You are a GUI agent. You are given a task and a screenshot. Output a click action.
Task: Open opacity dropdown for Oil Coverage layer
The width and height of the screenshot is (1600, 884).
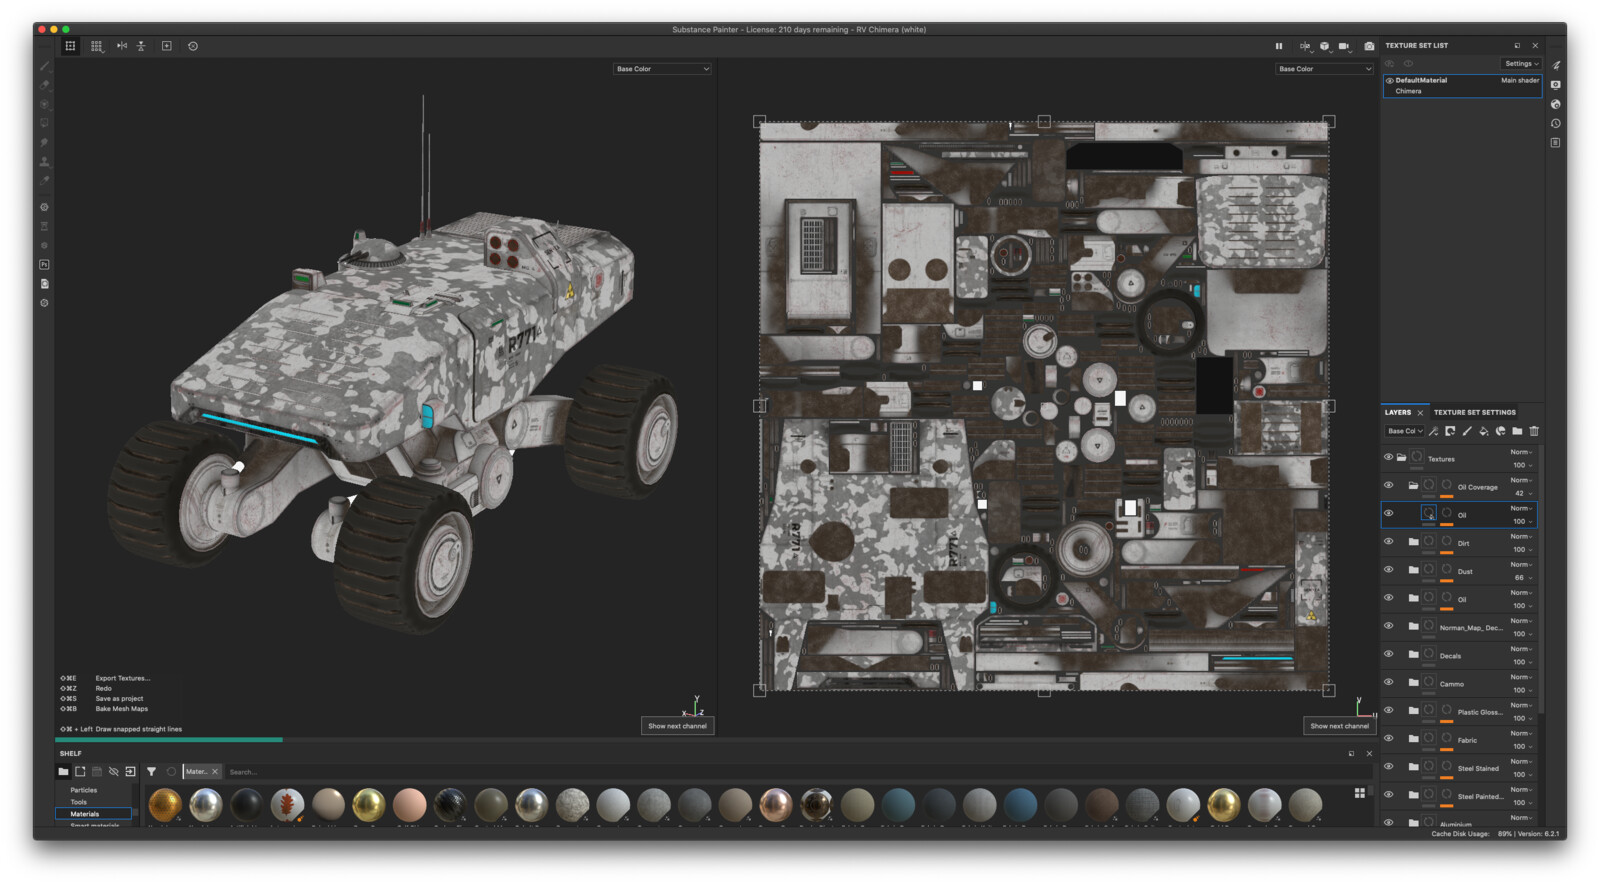1522,493
